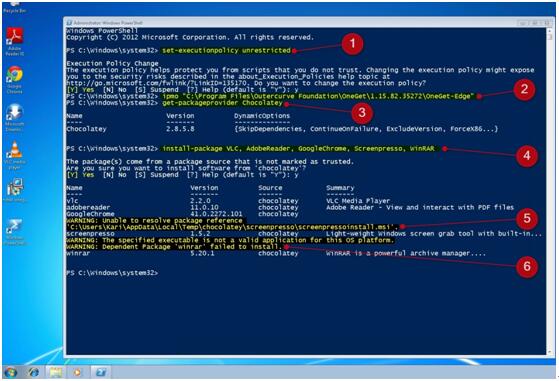The height and width of the screenshot is (381, 559).
Task: Click Chocolatey provider version 2.8.5.8
Action: point(180,129)
